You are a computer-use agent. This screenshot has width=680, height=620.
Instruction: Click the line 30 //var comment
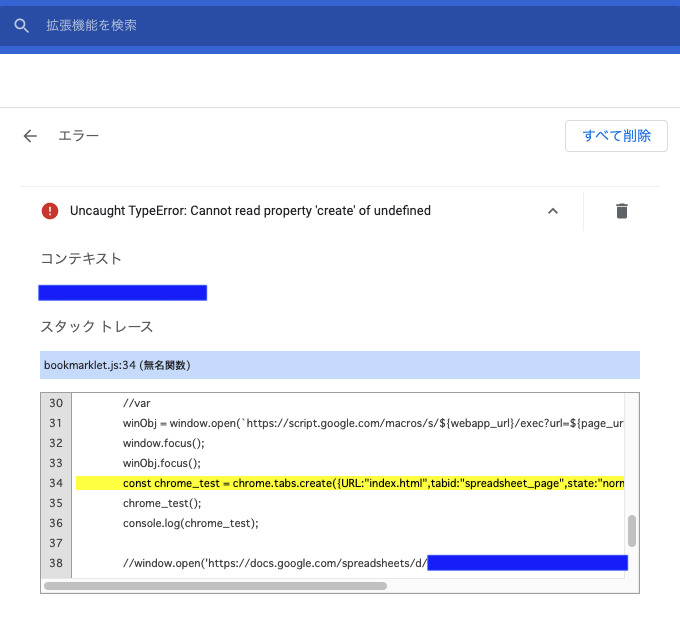click(136, 403)
